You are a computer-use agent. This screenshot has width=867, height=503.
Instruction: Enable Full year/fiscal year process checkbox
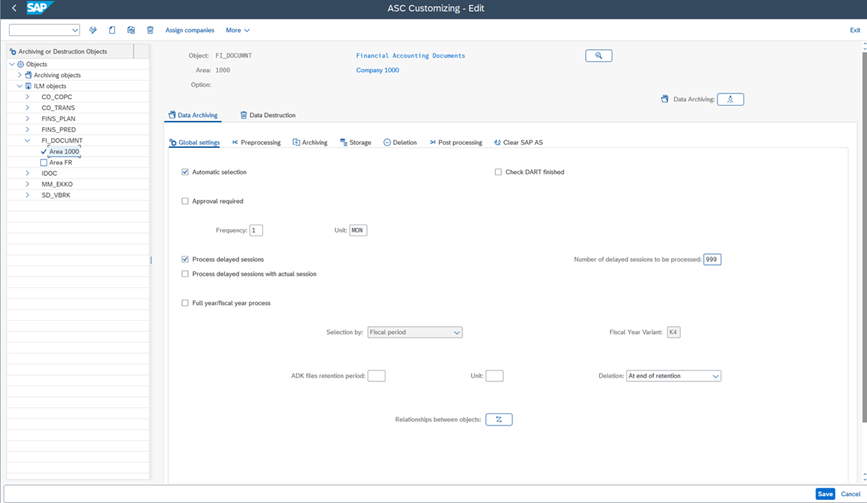[x=185, y=303]
